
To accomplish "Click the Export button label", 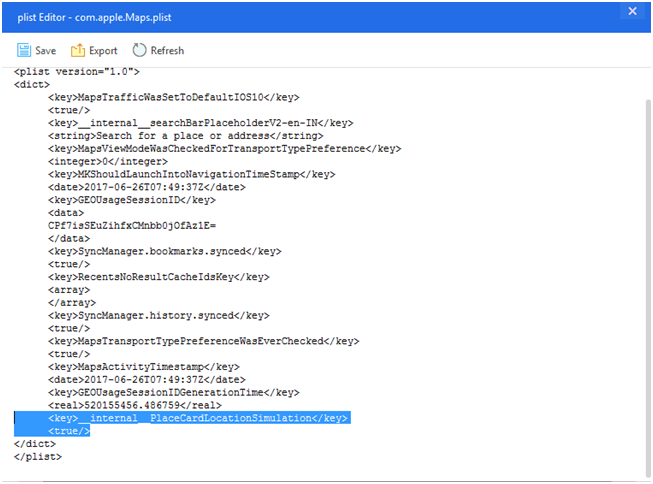I will (103, 51).
